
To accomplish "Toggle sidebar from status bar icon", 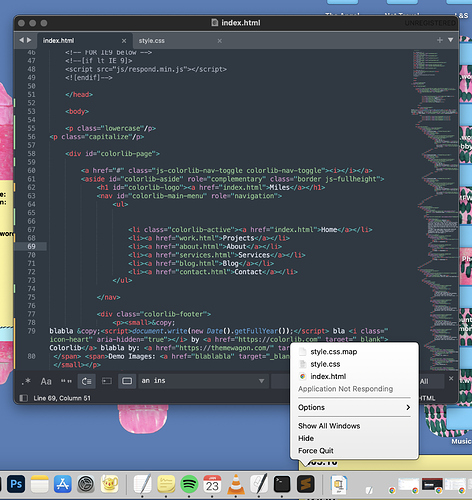I will coord(23,398).
